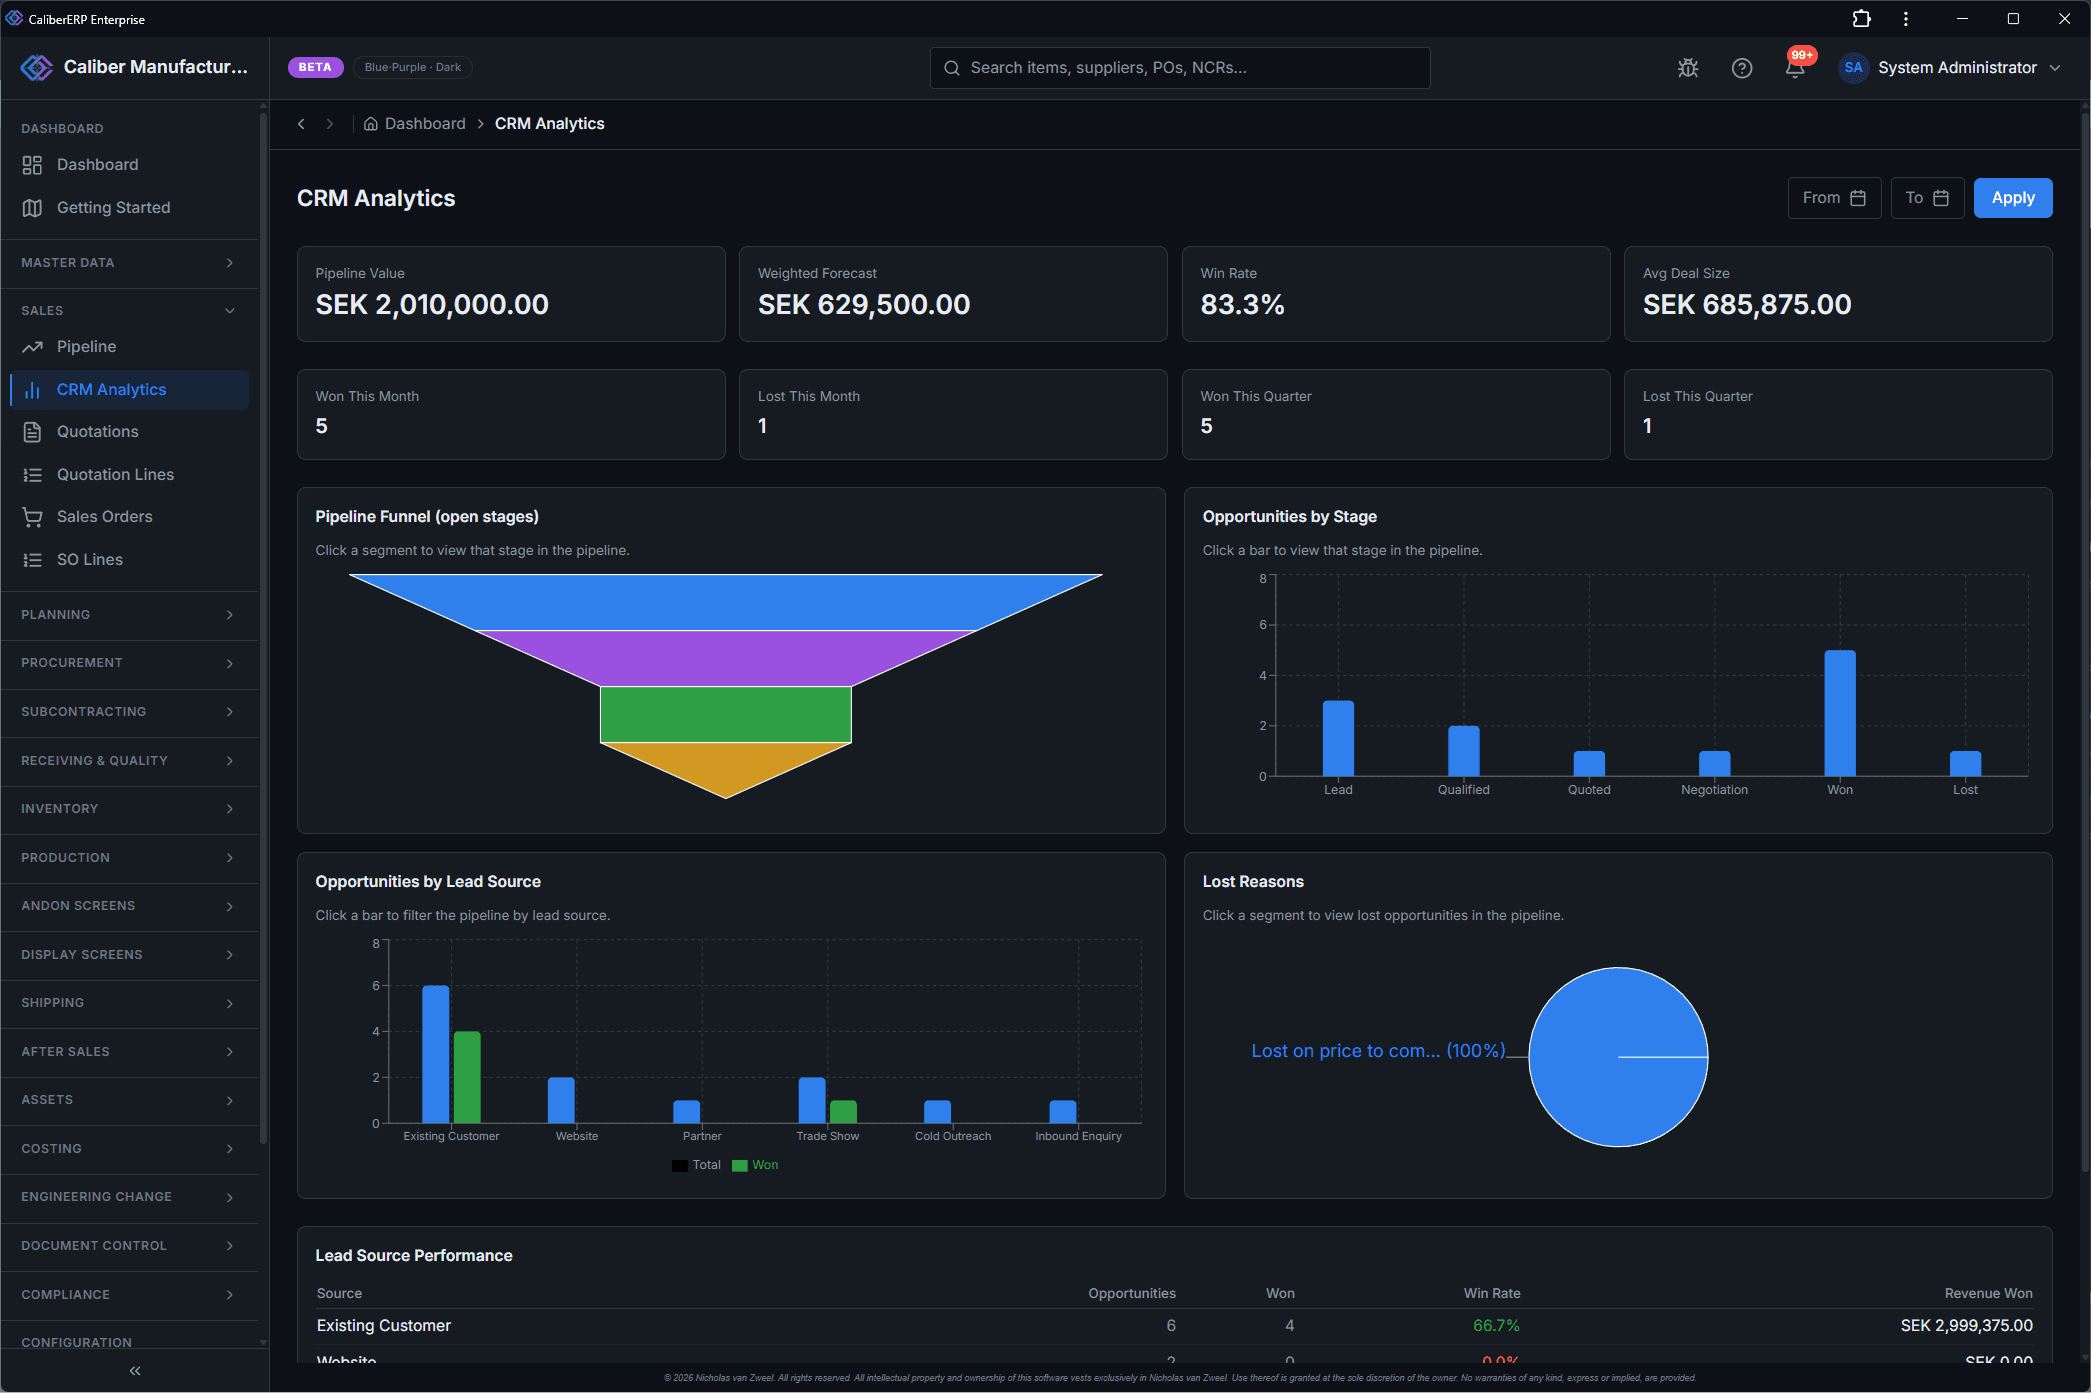Click the purple funnel segment
The height and width of the screenshot is (1393, 2091).
(725, 658)
